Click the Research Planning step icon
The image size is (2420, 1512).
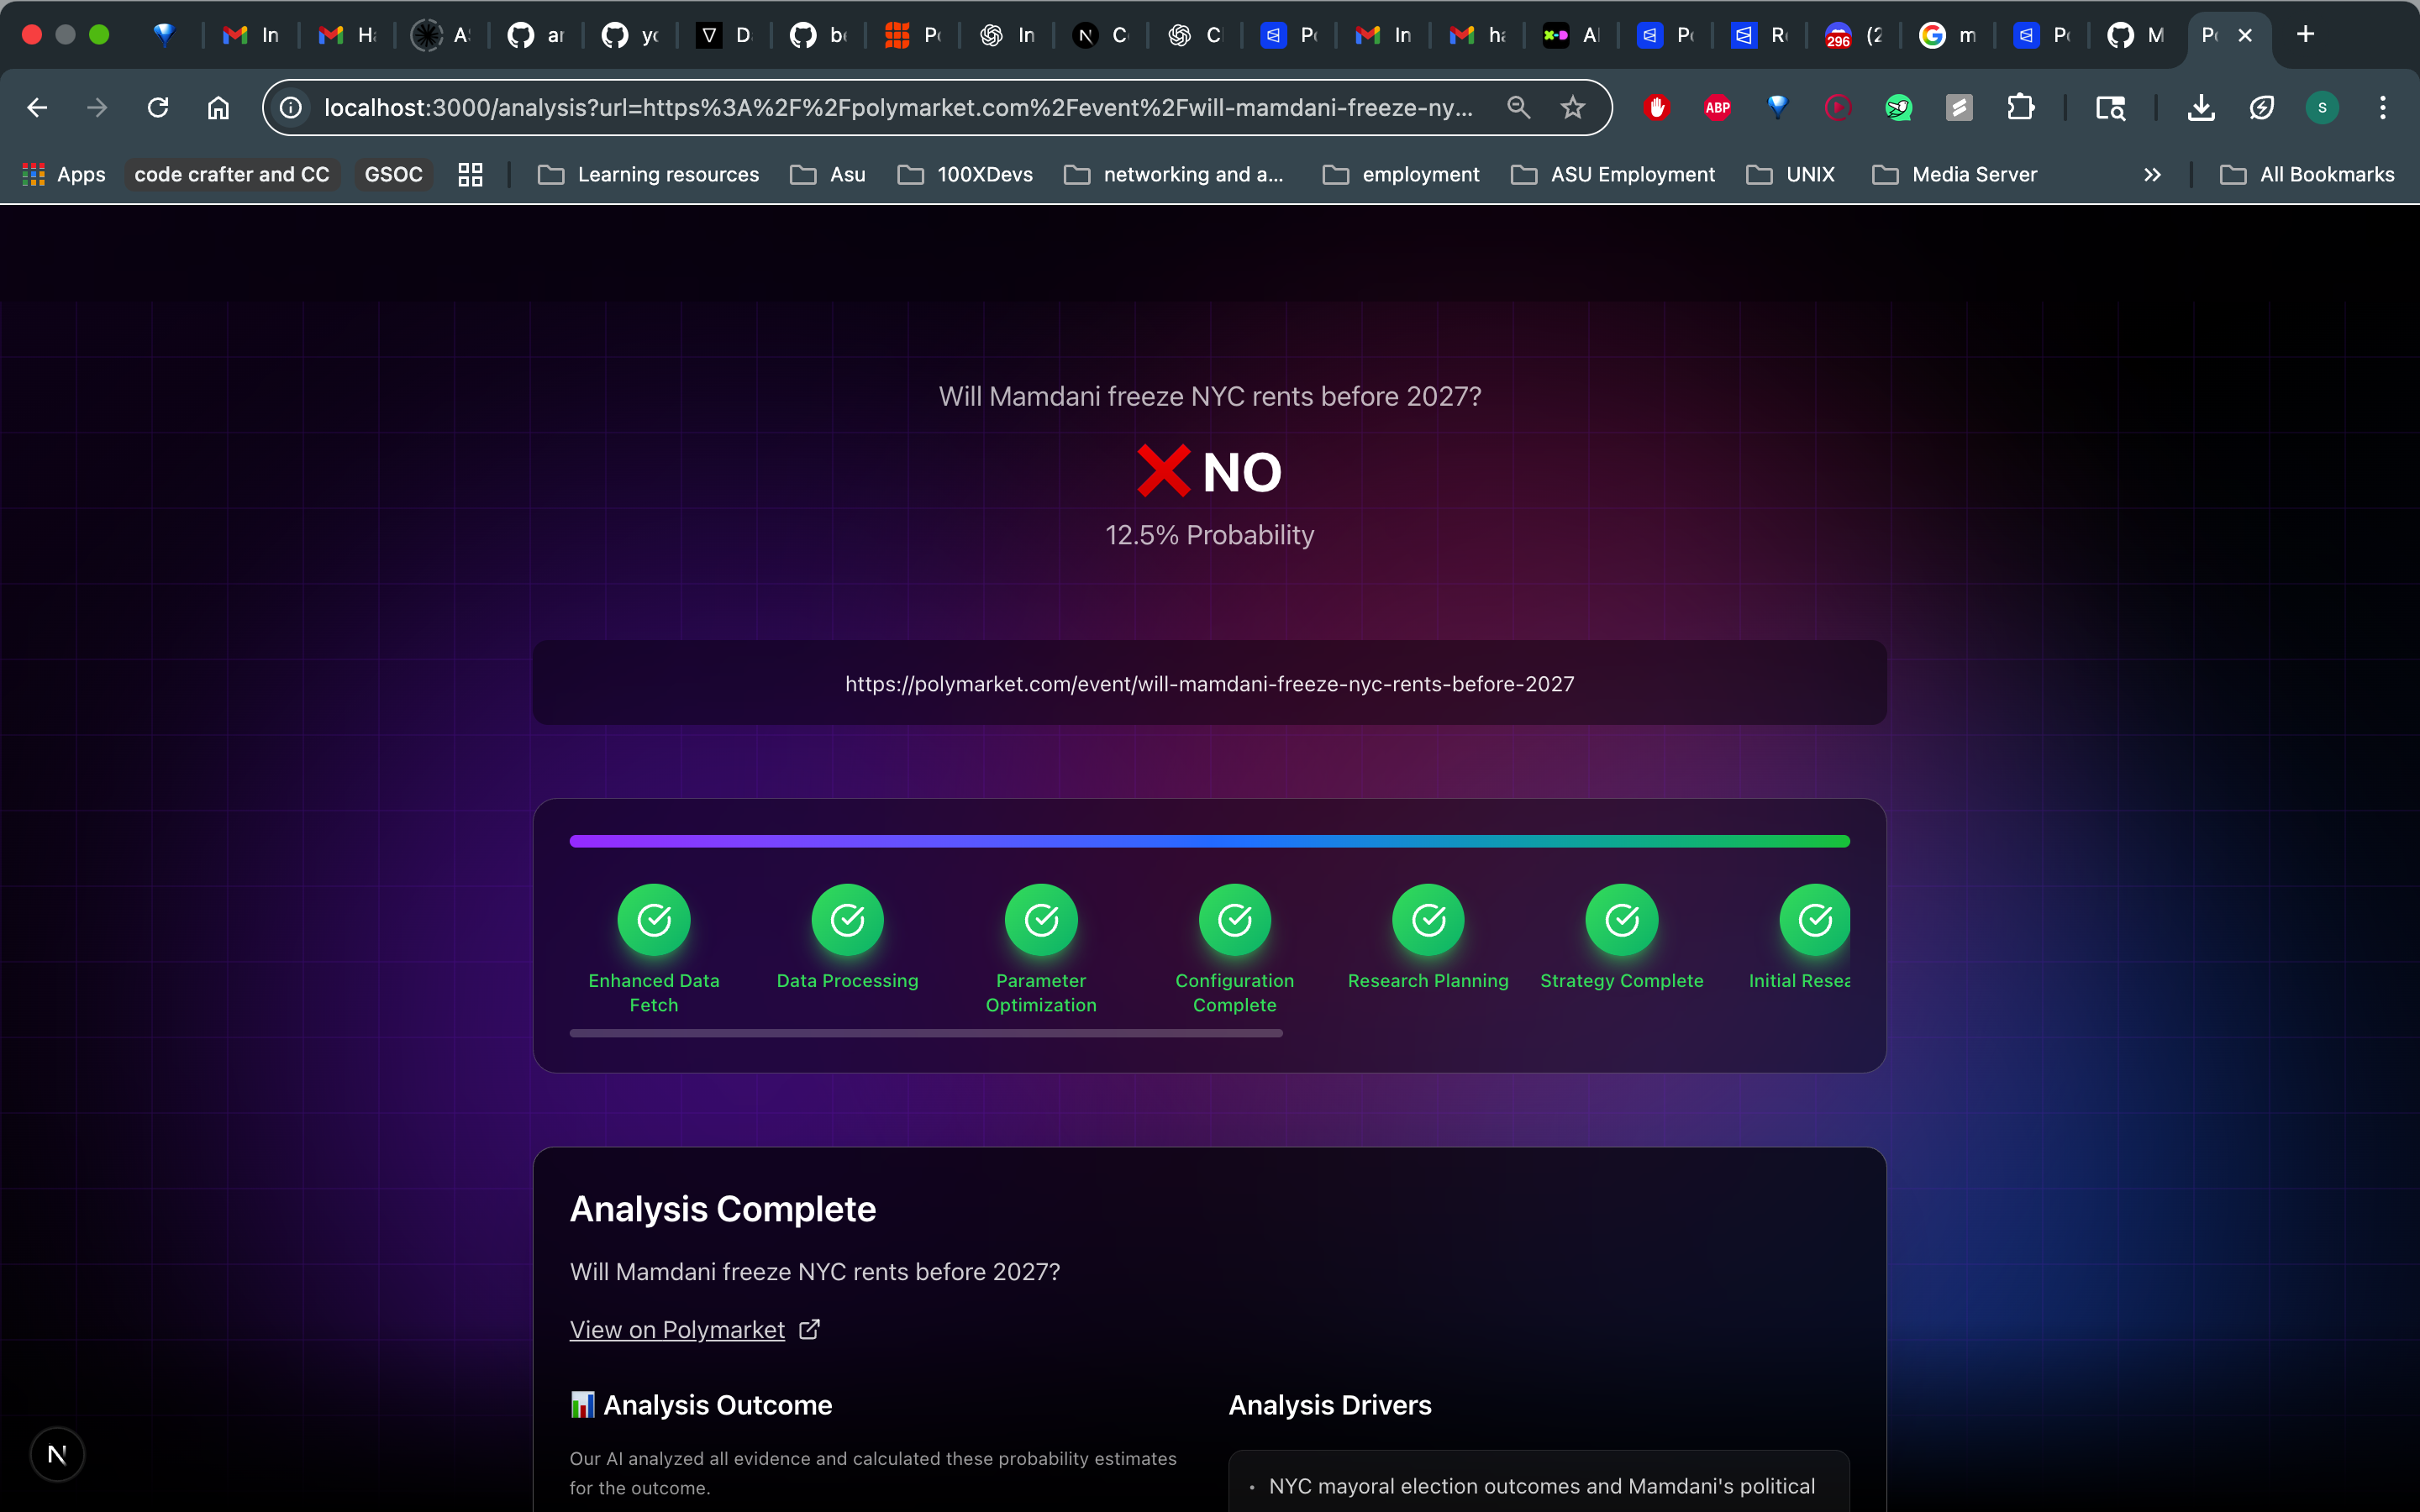pos(1428,919)
